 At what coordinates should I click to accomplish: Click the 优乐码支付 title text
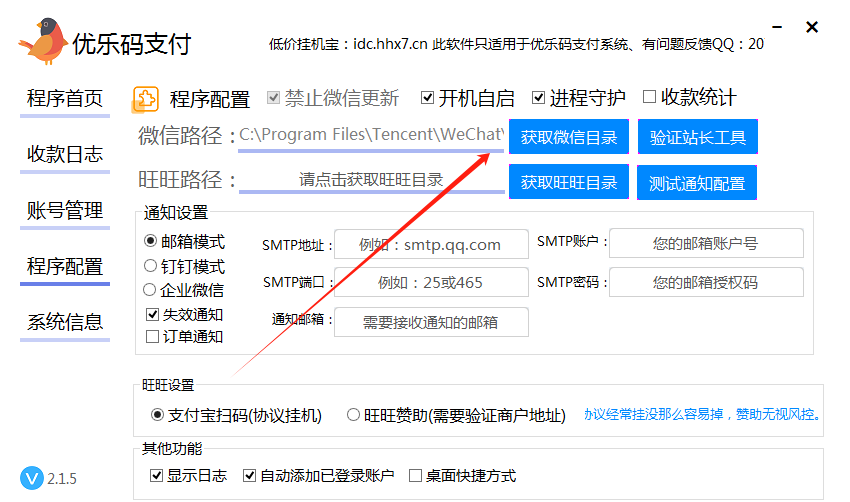tap(132, 44)
